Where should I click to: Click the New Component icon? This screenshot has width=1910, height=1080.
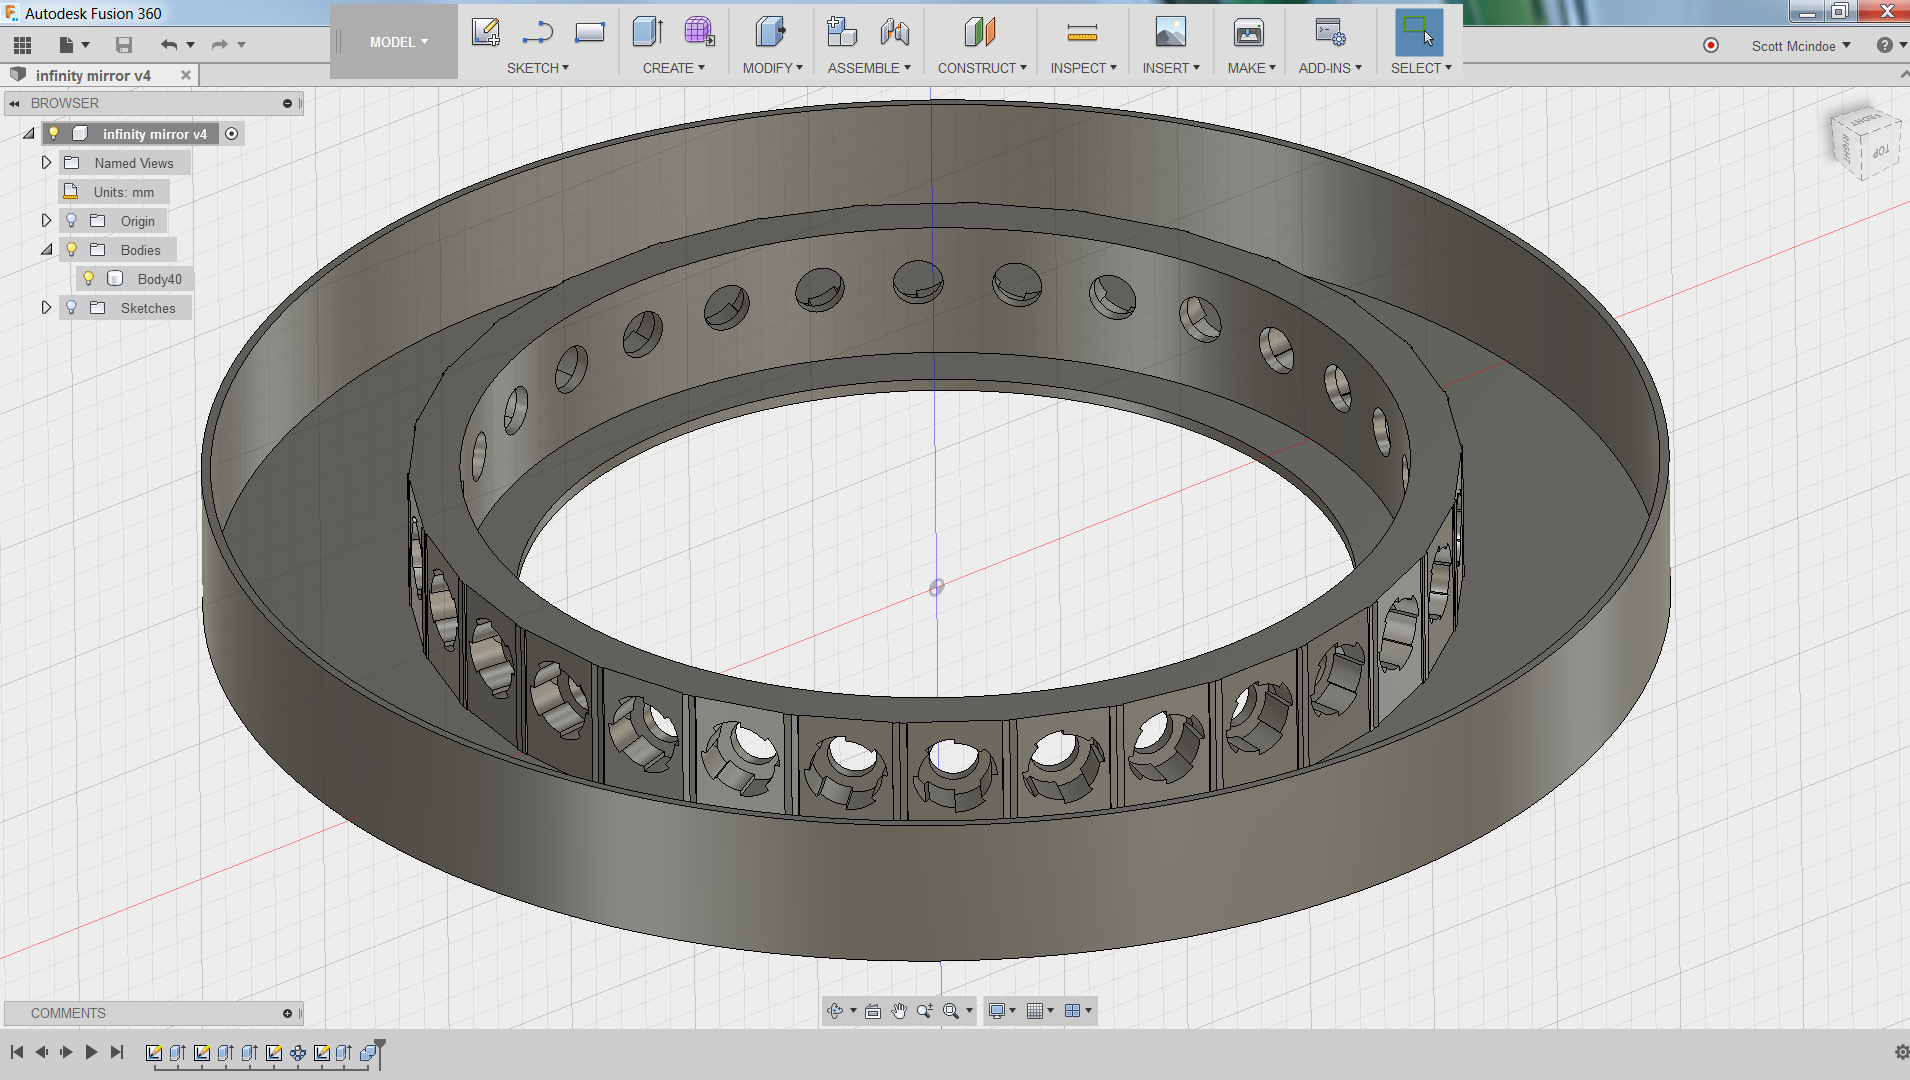point(842,32)
